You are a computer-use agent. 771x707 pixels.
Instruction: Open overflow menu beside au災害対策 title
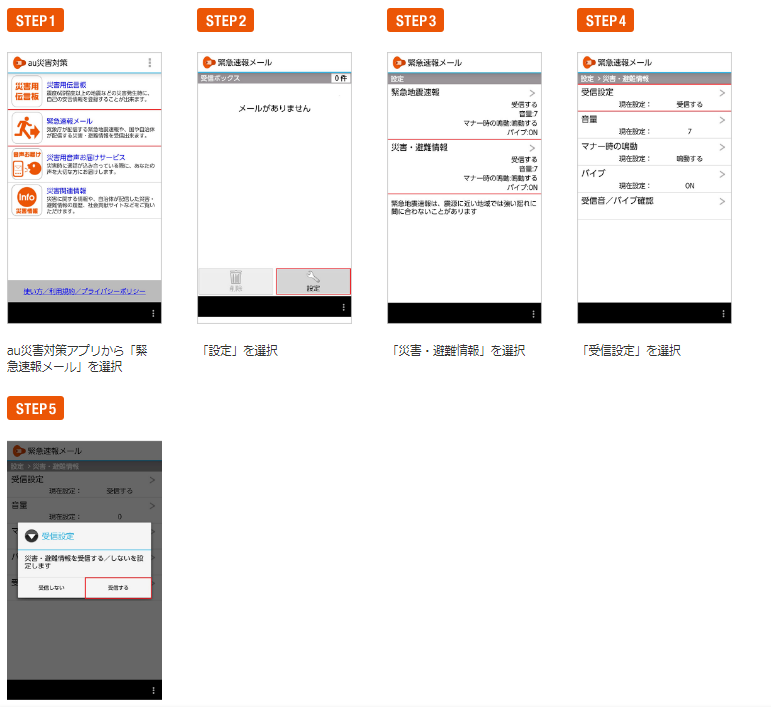coord(149,62)
